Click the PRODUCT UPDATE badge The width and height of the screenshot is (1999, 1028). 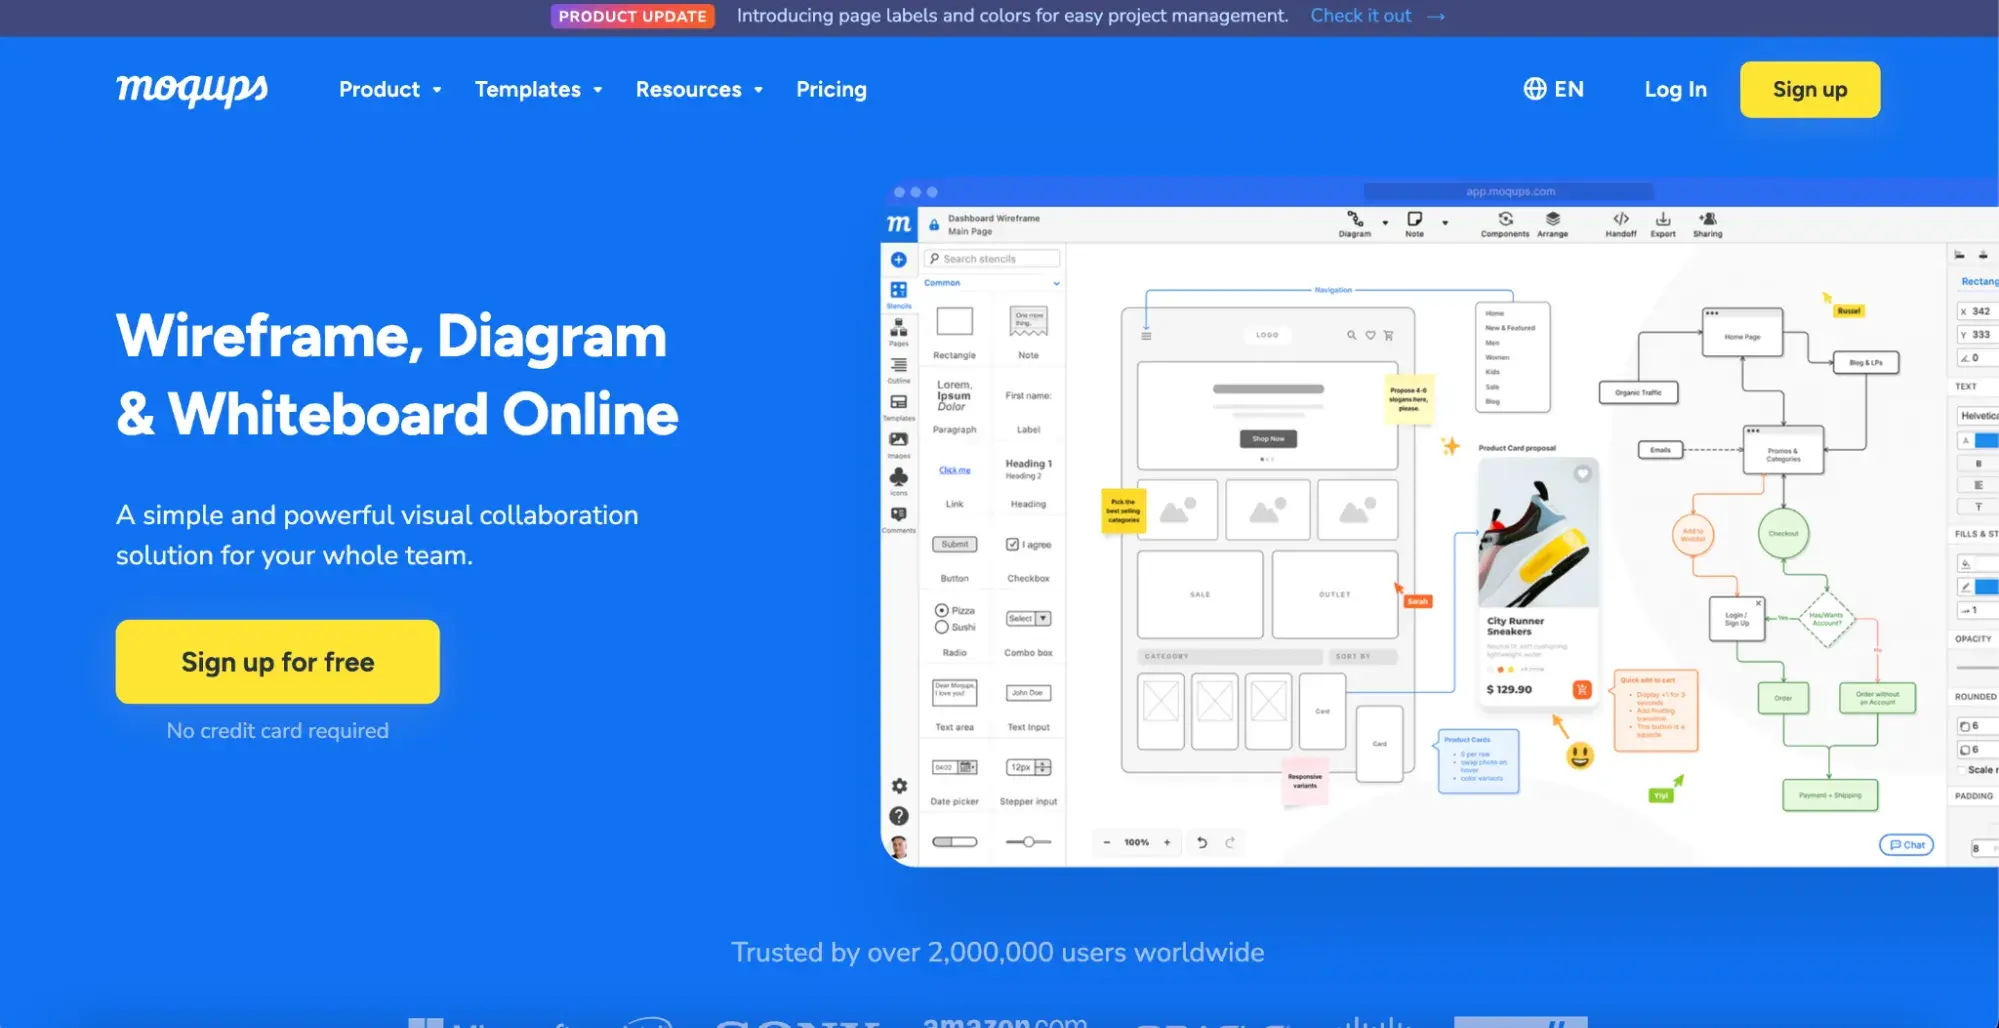(x=632, y=16)
